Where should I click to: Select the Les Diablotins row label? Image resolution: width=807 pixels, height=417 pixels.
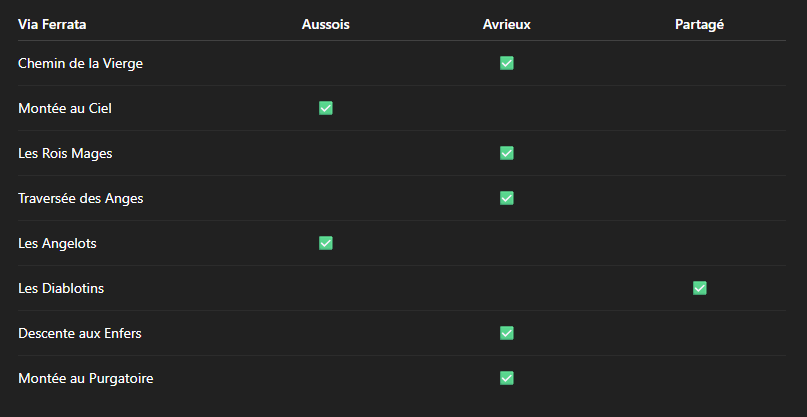pyautogui.click(x=61, y=288)
